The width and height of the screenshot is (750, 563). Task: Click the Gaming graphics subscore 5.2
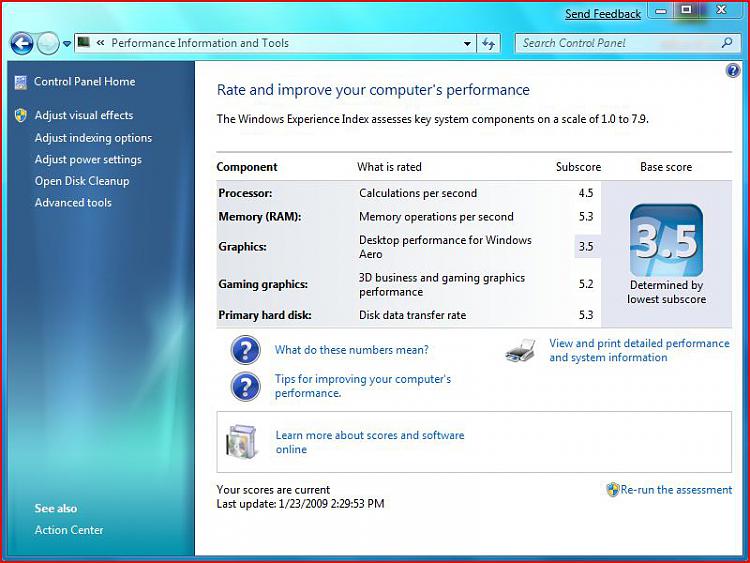click(x=586, y=284)
